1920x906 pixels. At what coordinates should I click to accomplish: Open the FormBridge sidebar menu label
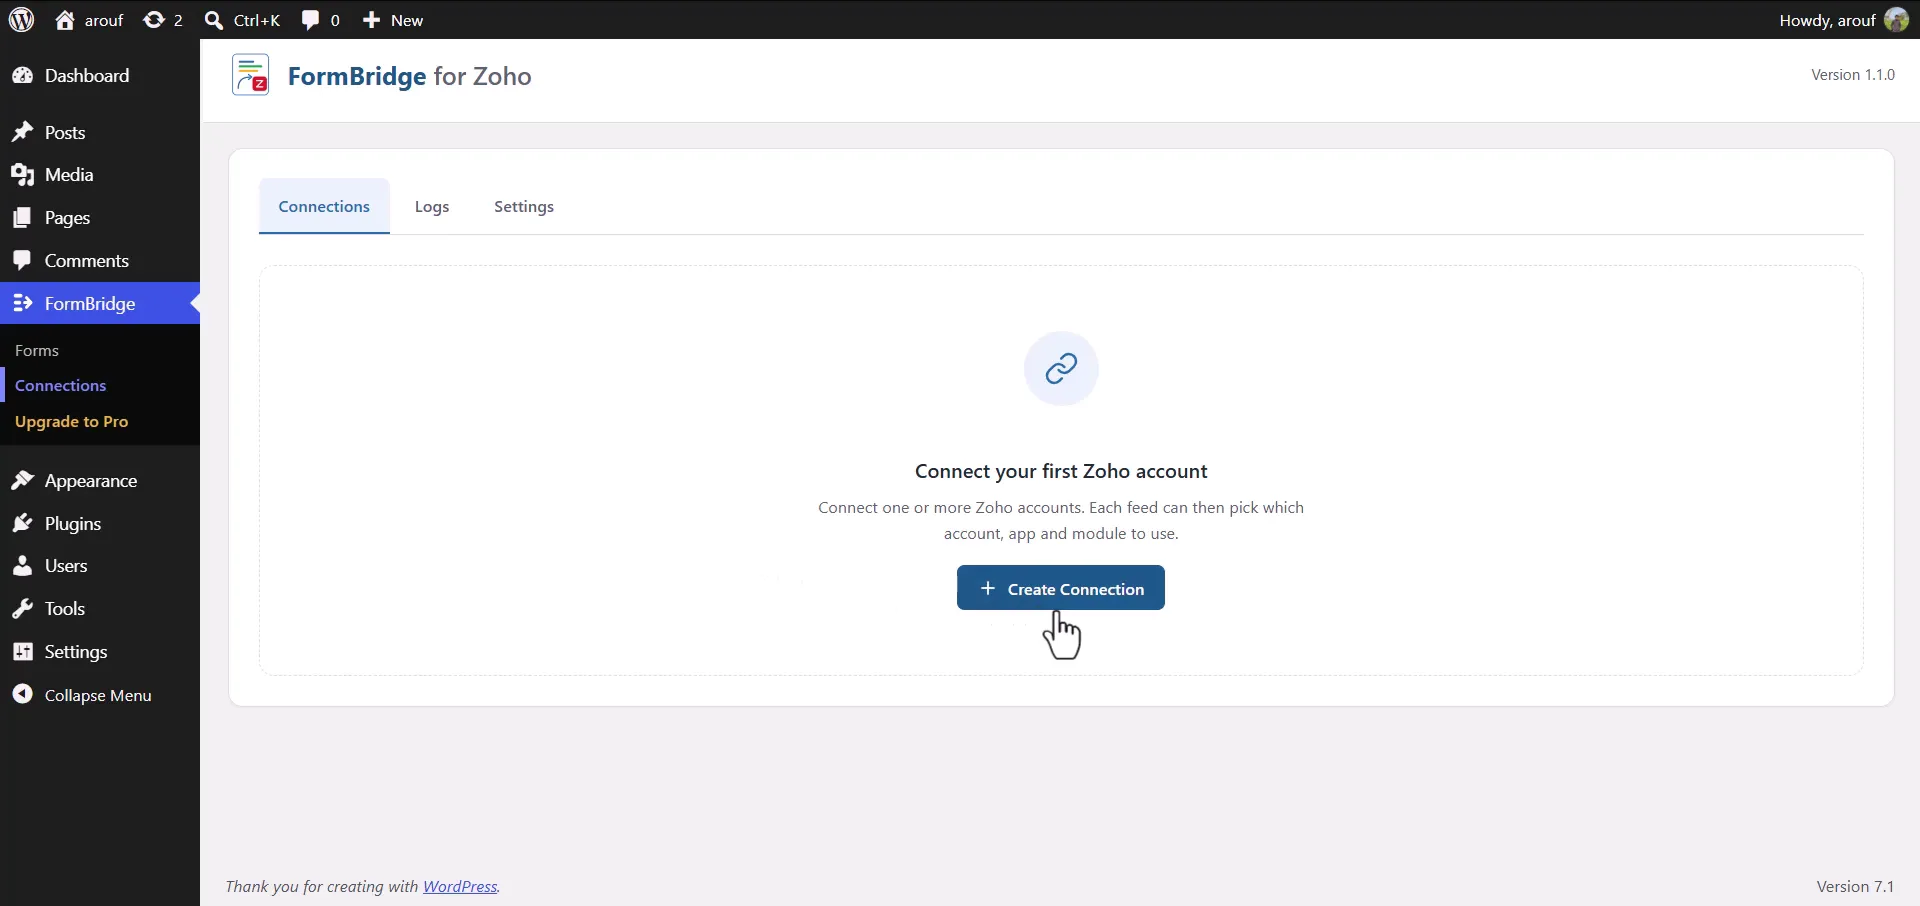(x=90, y=304)
